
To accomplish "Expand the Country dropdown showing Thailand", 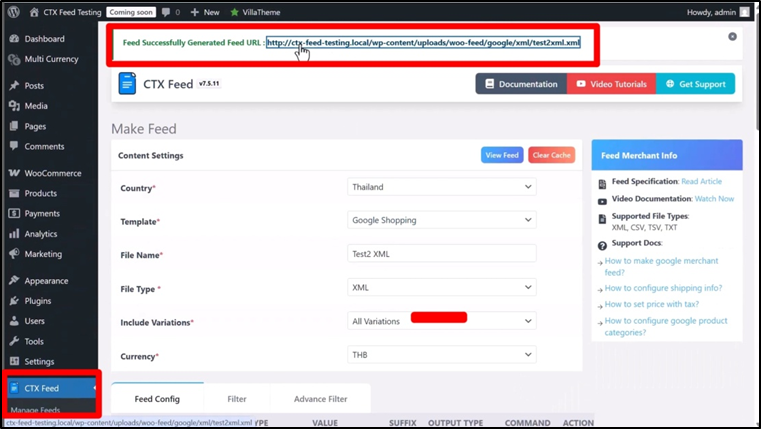I will [441, 187].
